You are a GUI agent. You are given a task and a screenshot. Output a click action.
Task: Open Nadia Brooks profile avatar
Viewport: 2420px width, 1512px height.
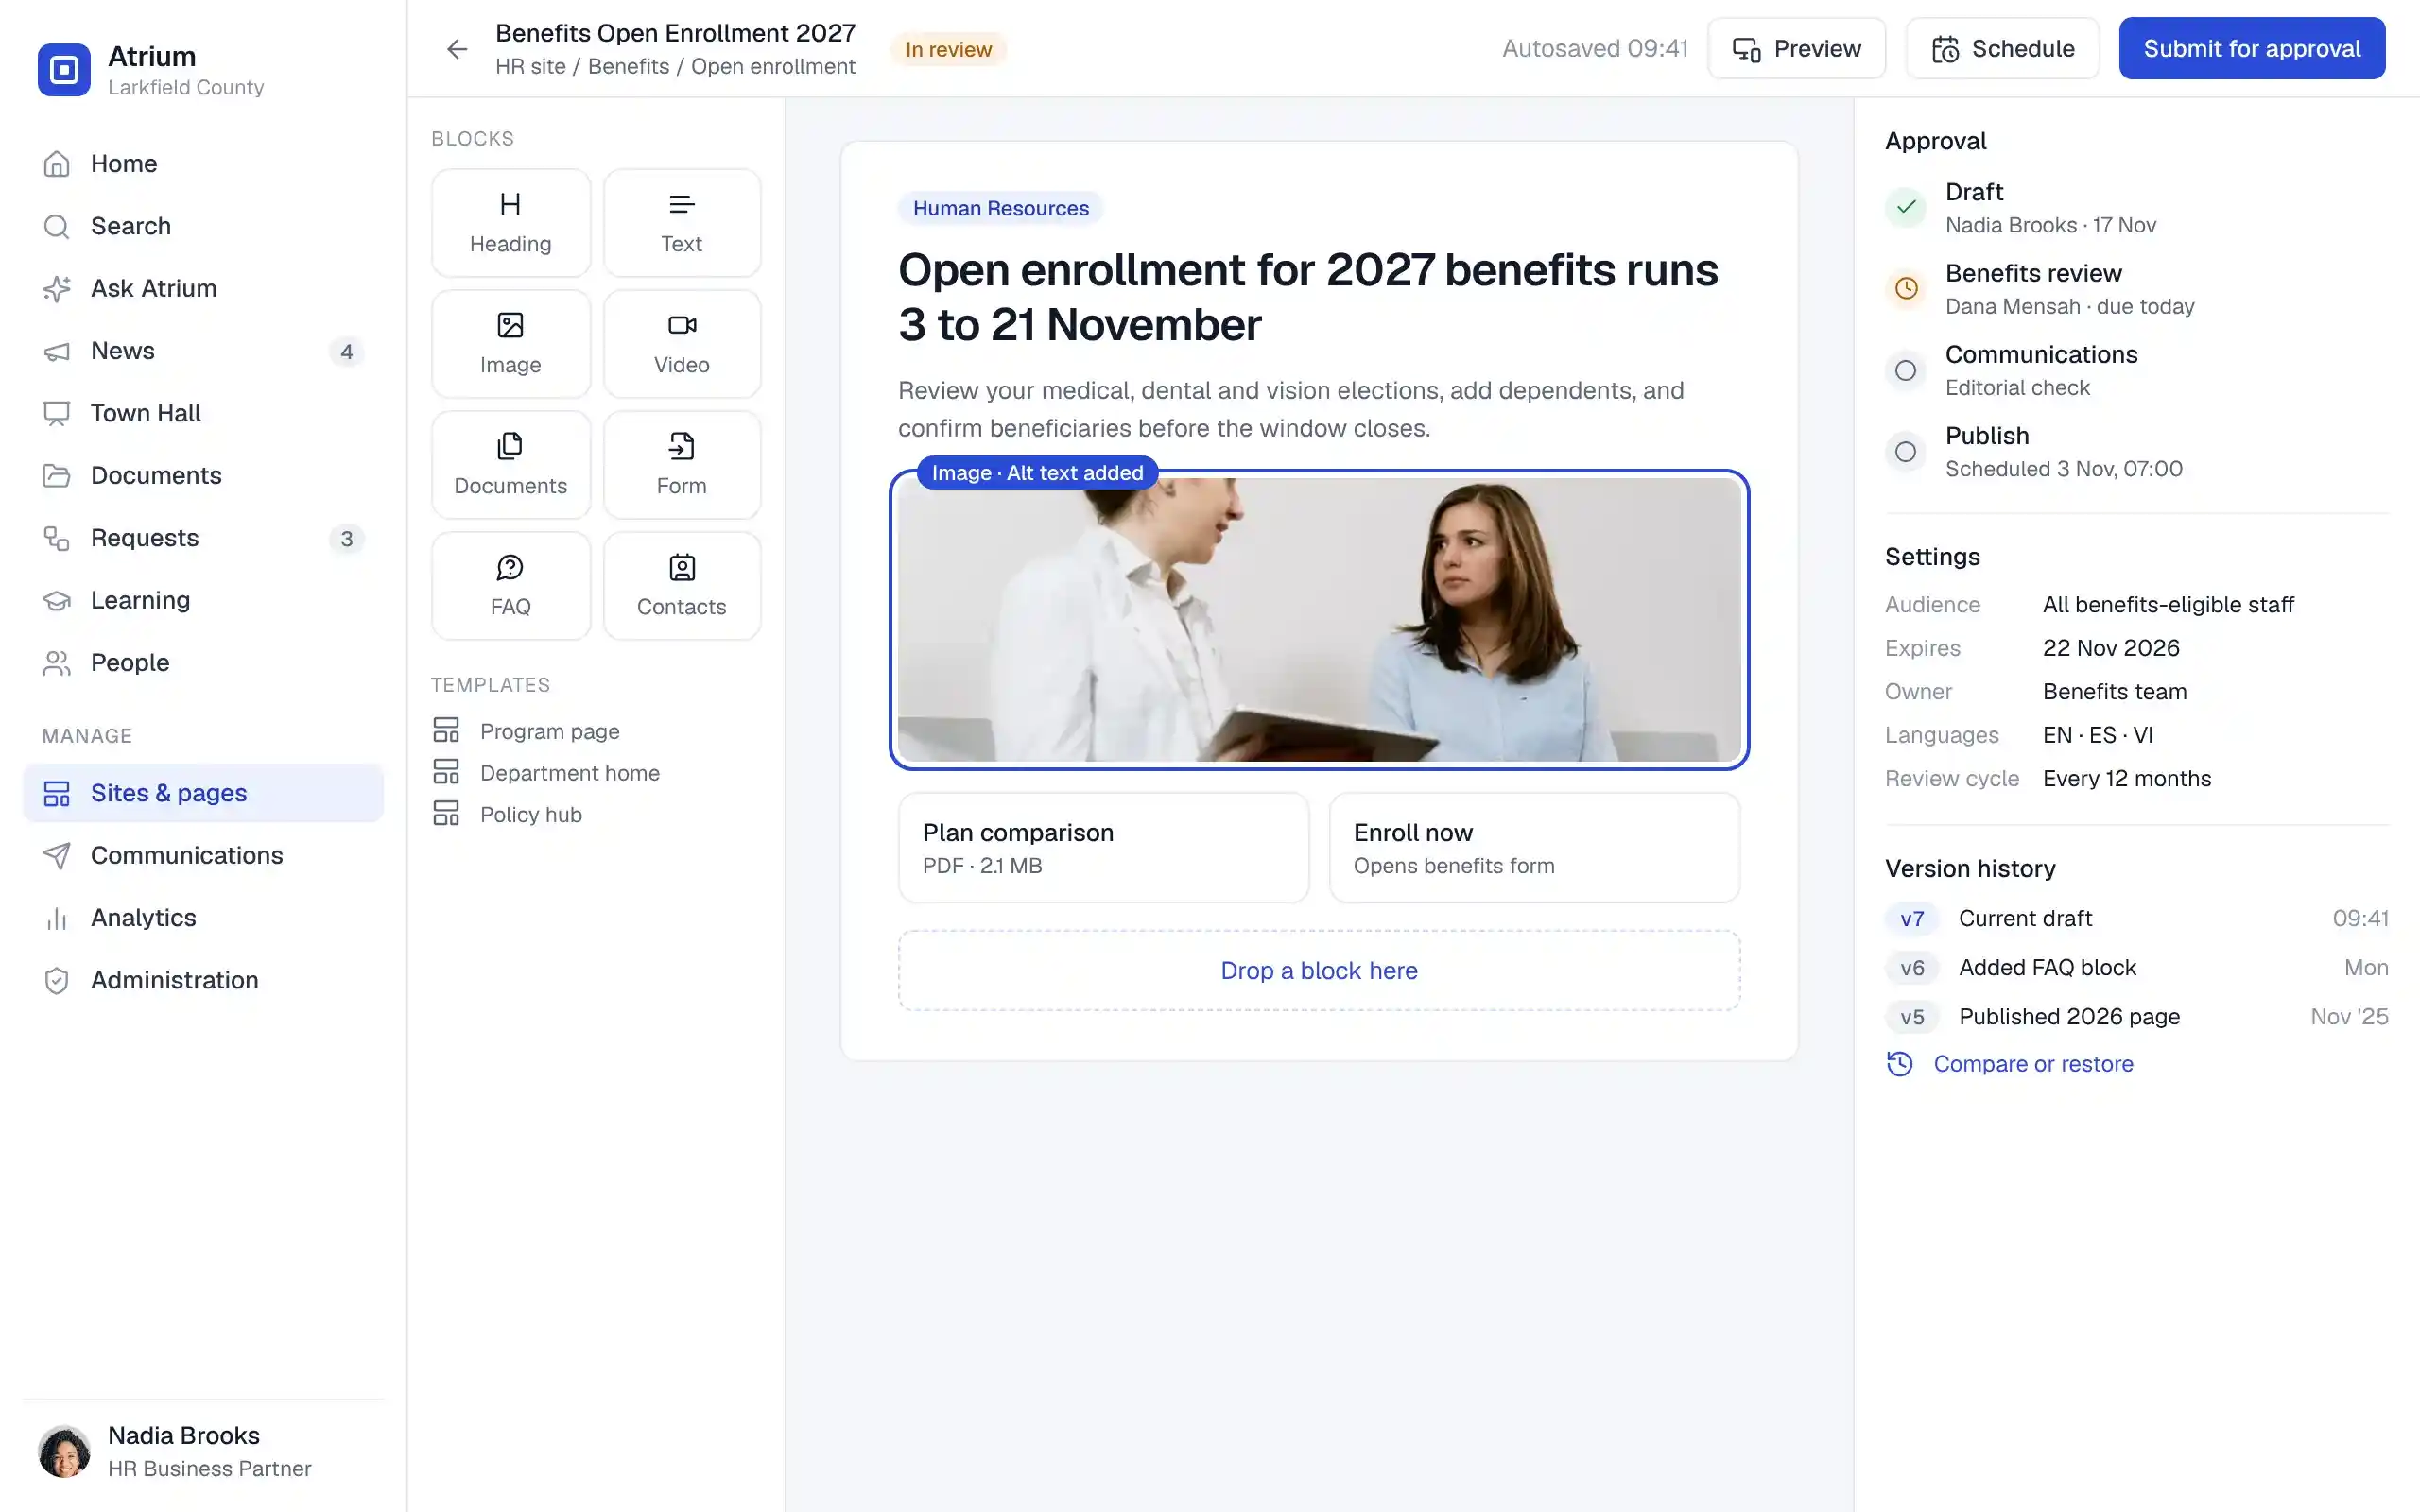[64, 1451]
